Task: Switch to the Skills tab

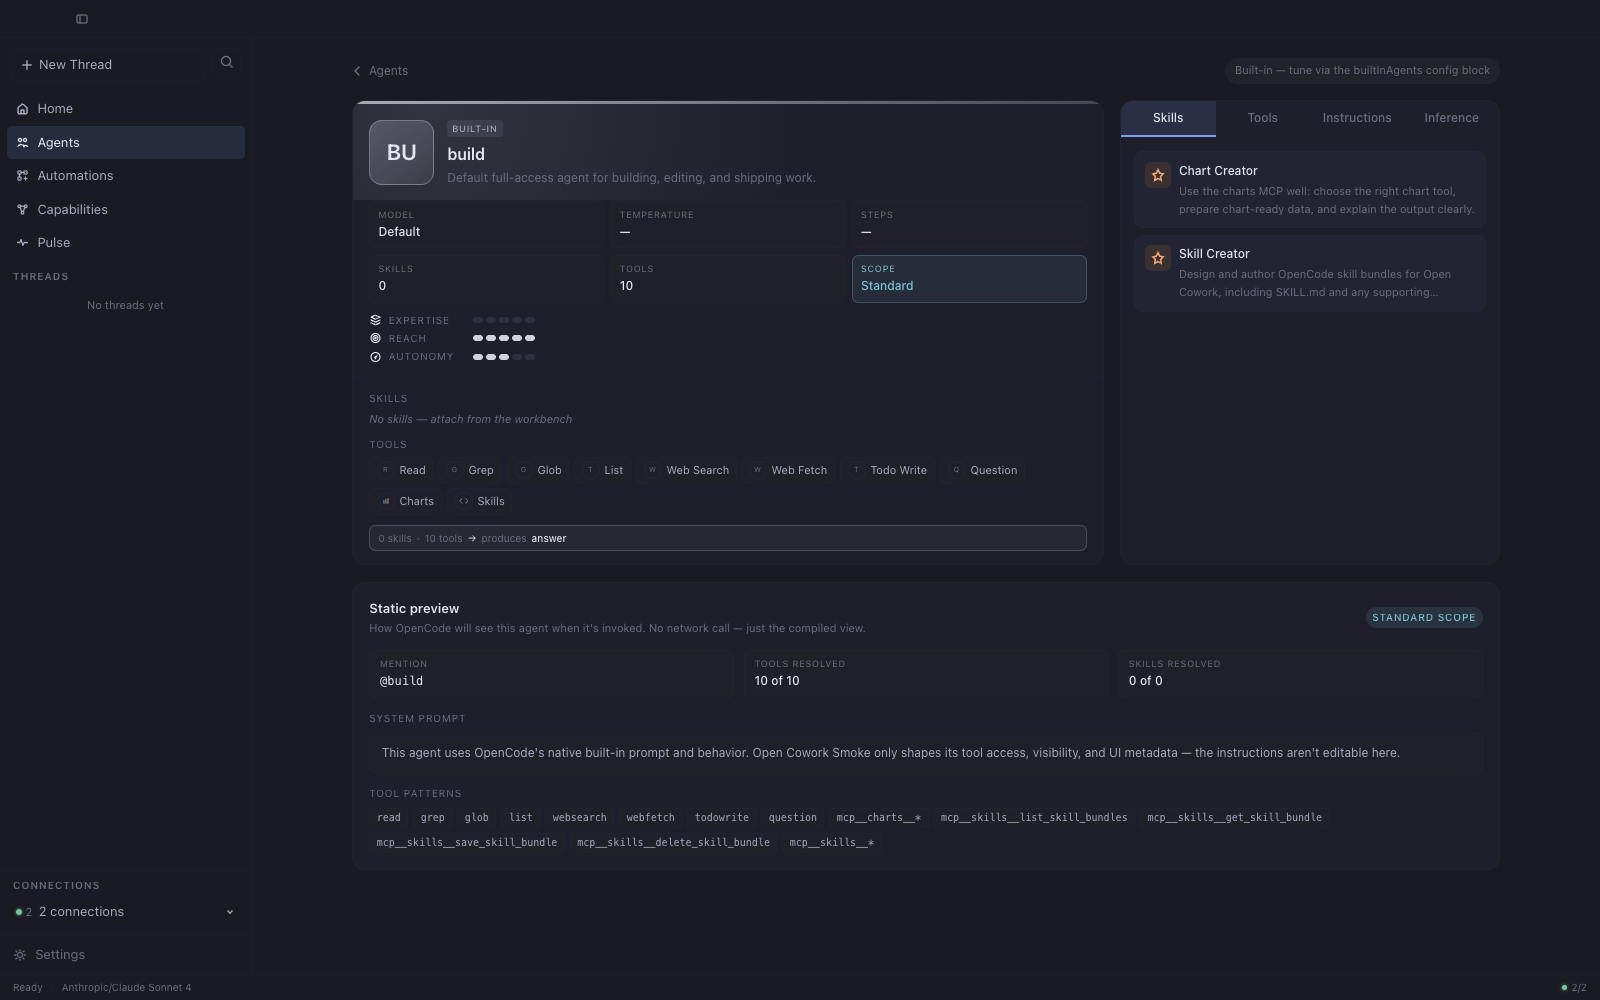Action: pyautogui.click(x=1168, y=118)
